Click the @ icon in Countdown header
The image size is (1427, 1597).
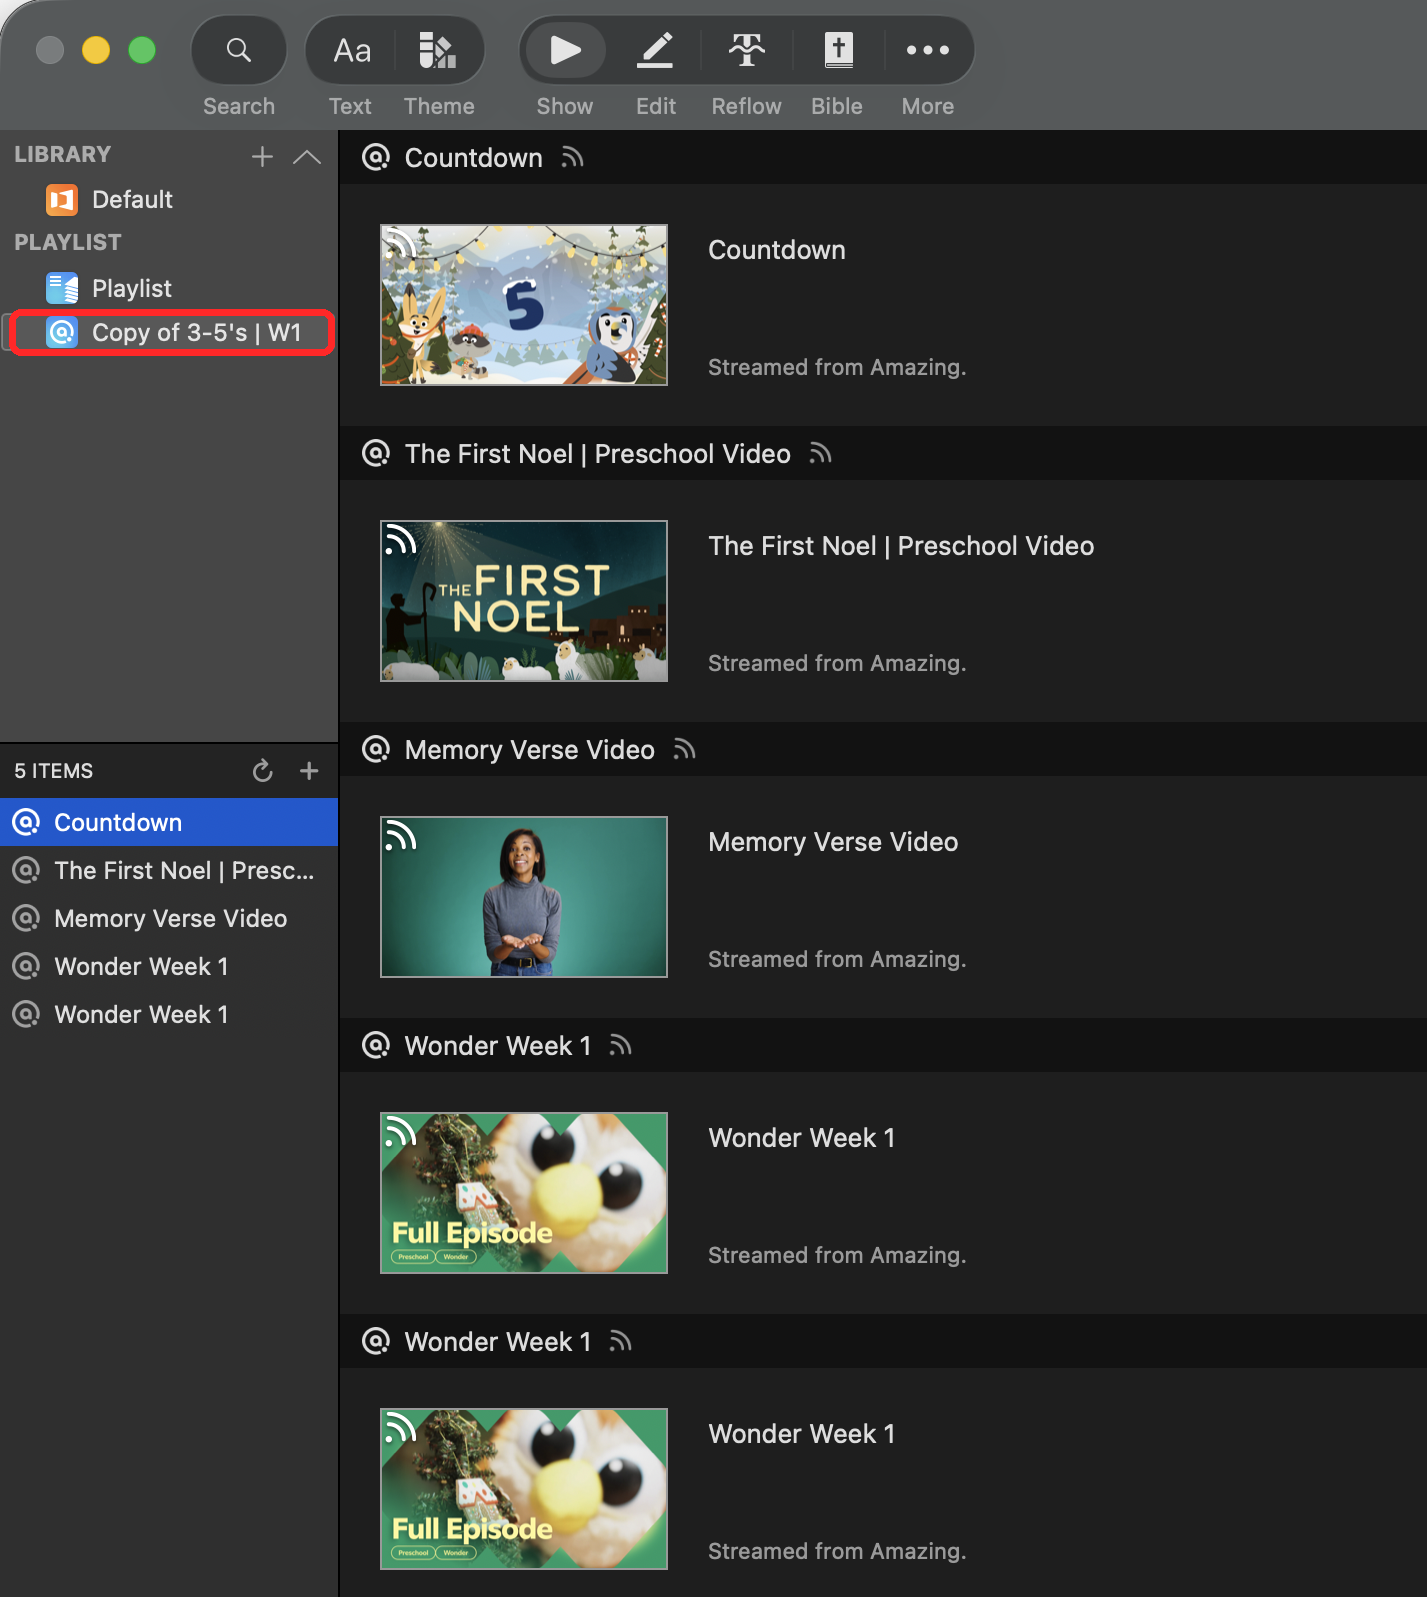[376, 157]
